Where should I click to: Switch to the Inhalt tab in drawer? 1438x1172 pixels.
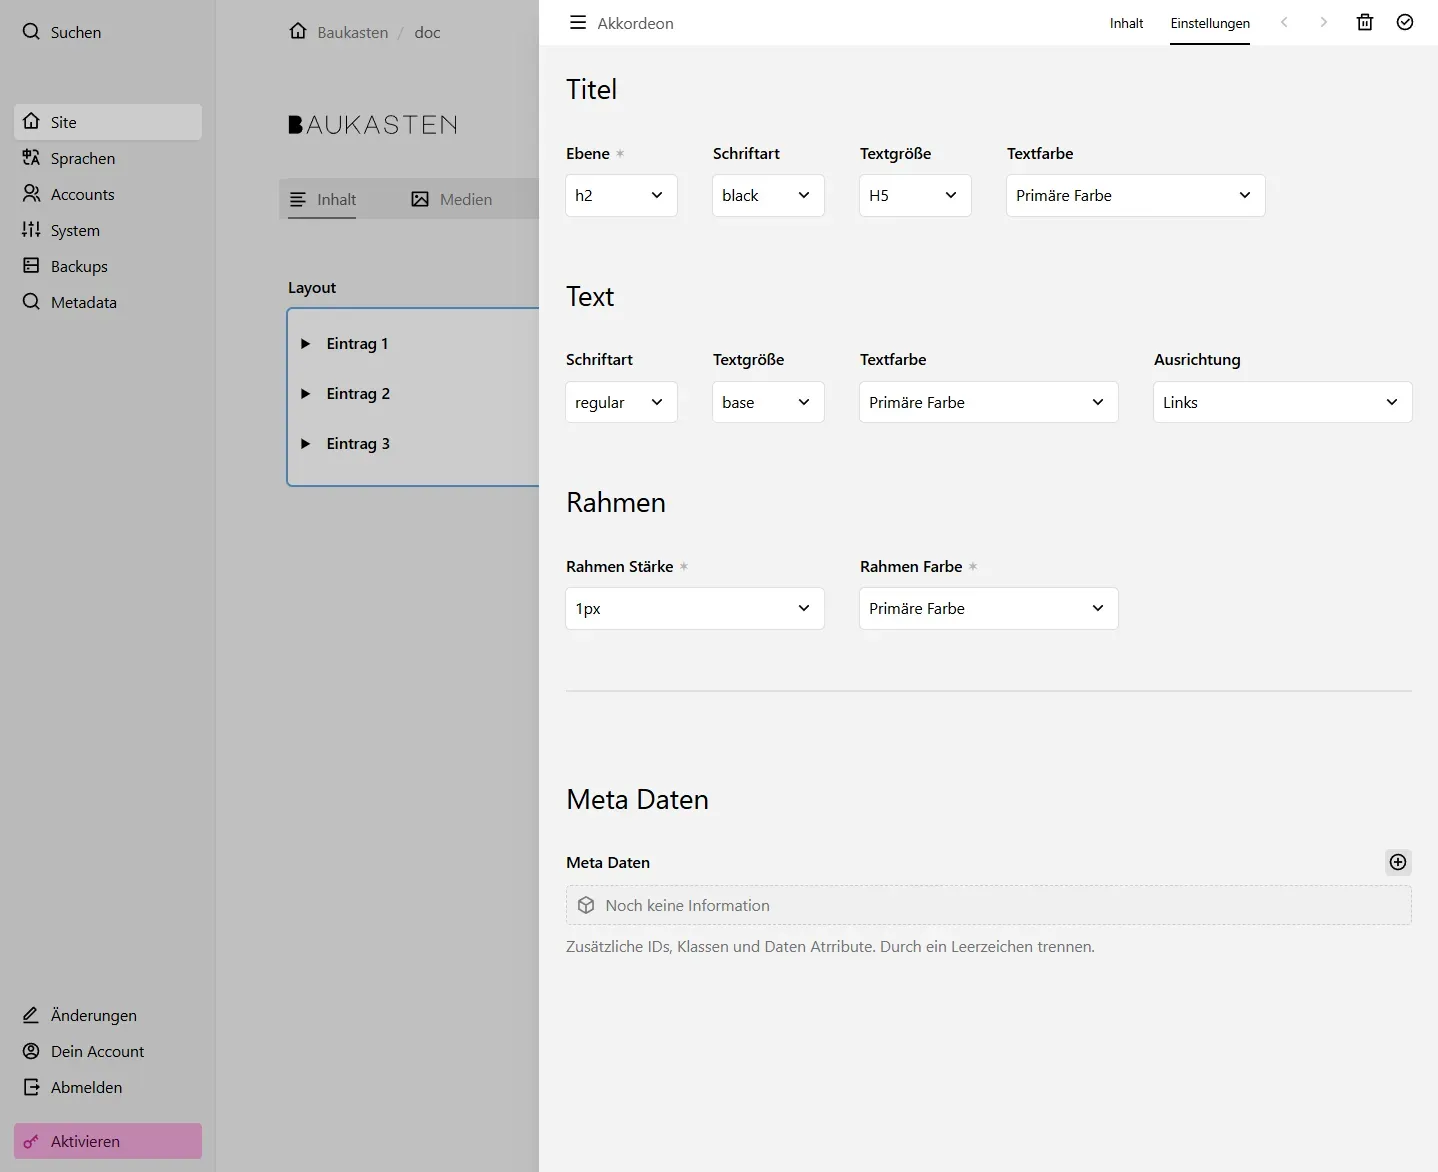(x=1126, y=23)
